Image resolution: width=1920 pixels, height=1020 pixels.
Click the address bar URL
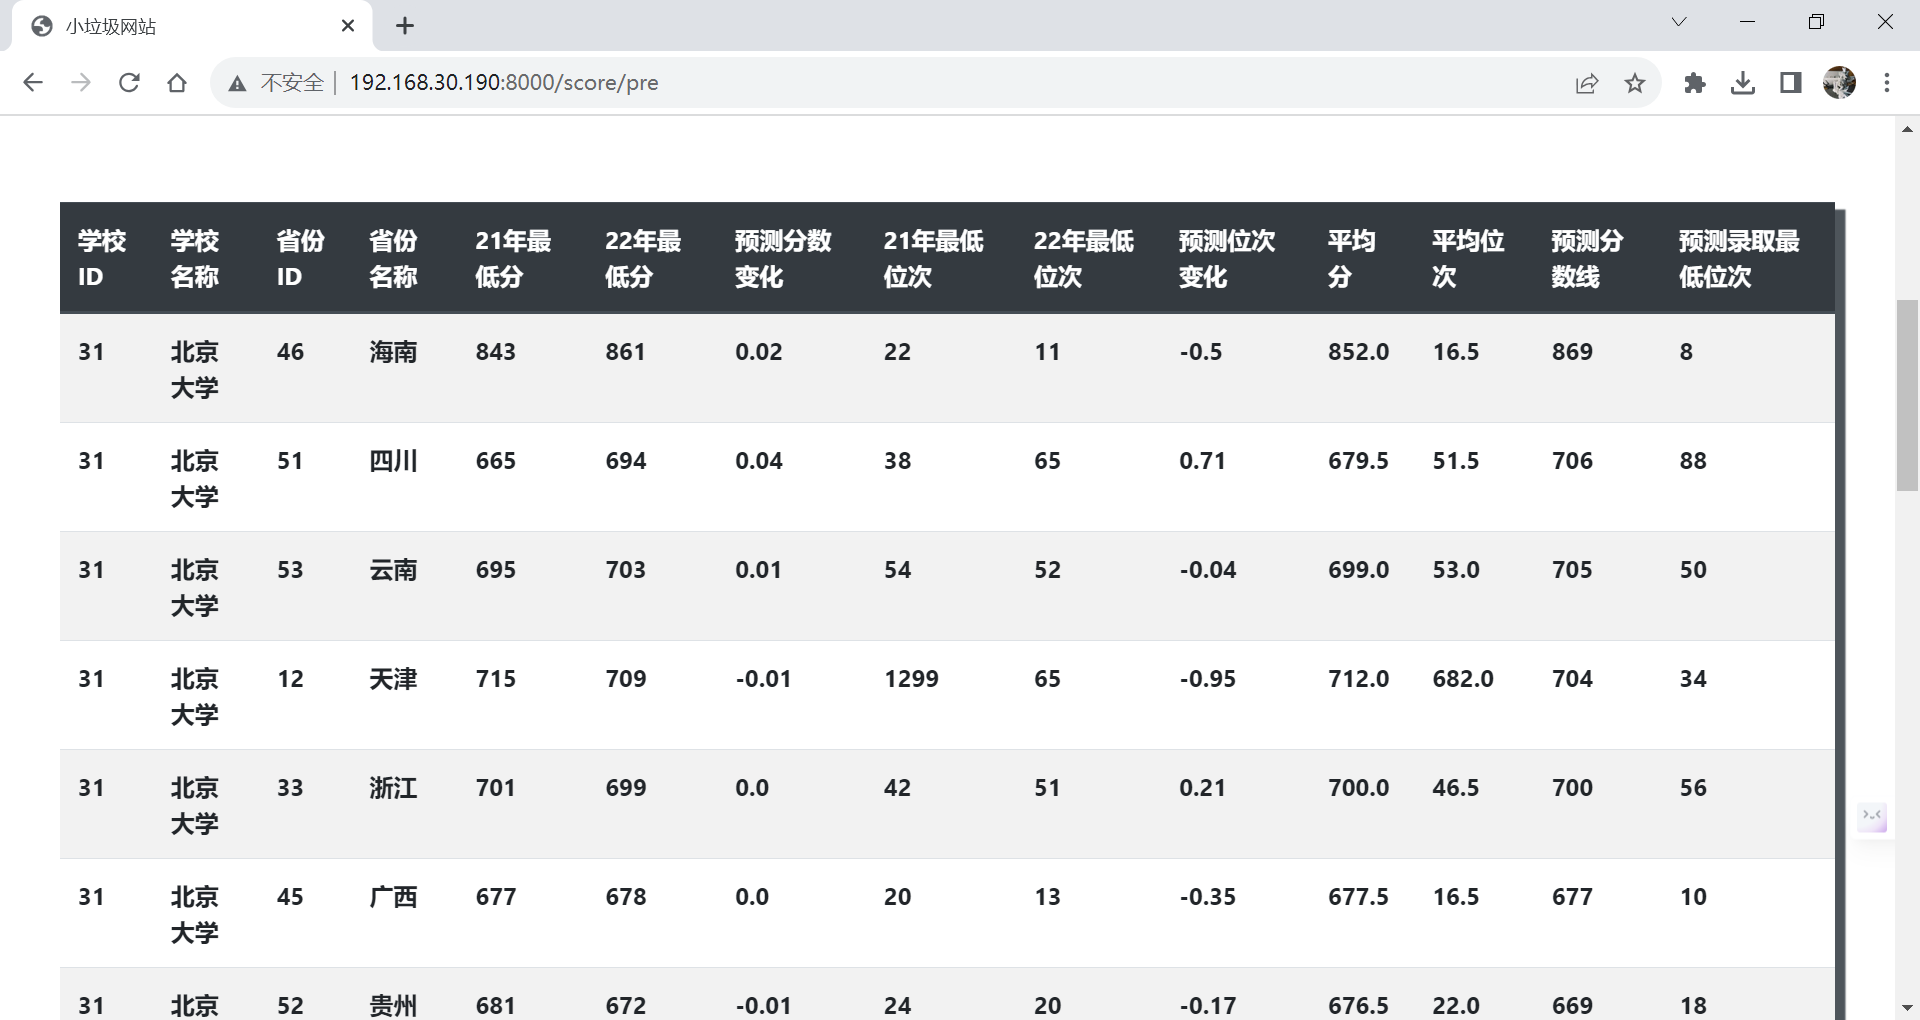tap(504, 83)
